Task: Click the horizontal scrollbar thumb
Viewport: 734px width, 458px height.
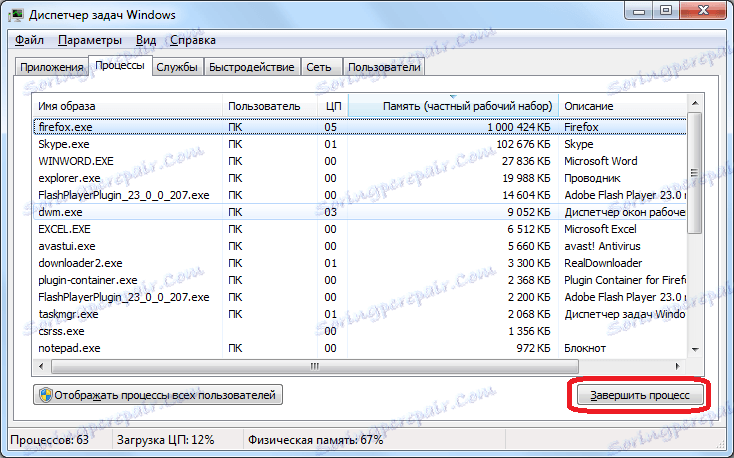Action: pos(315,366)
